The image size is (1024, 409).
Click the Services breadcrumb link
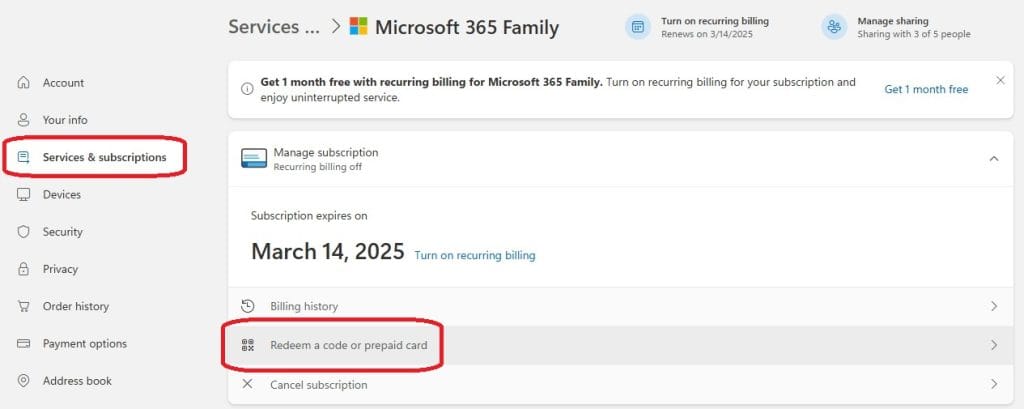pos(274,27)
